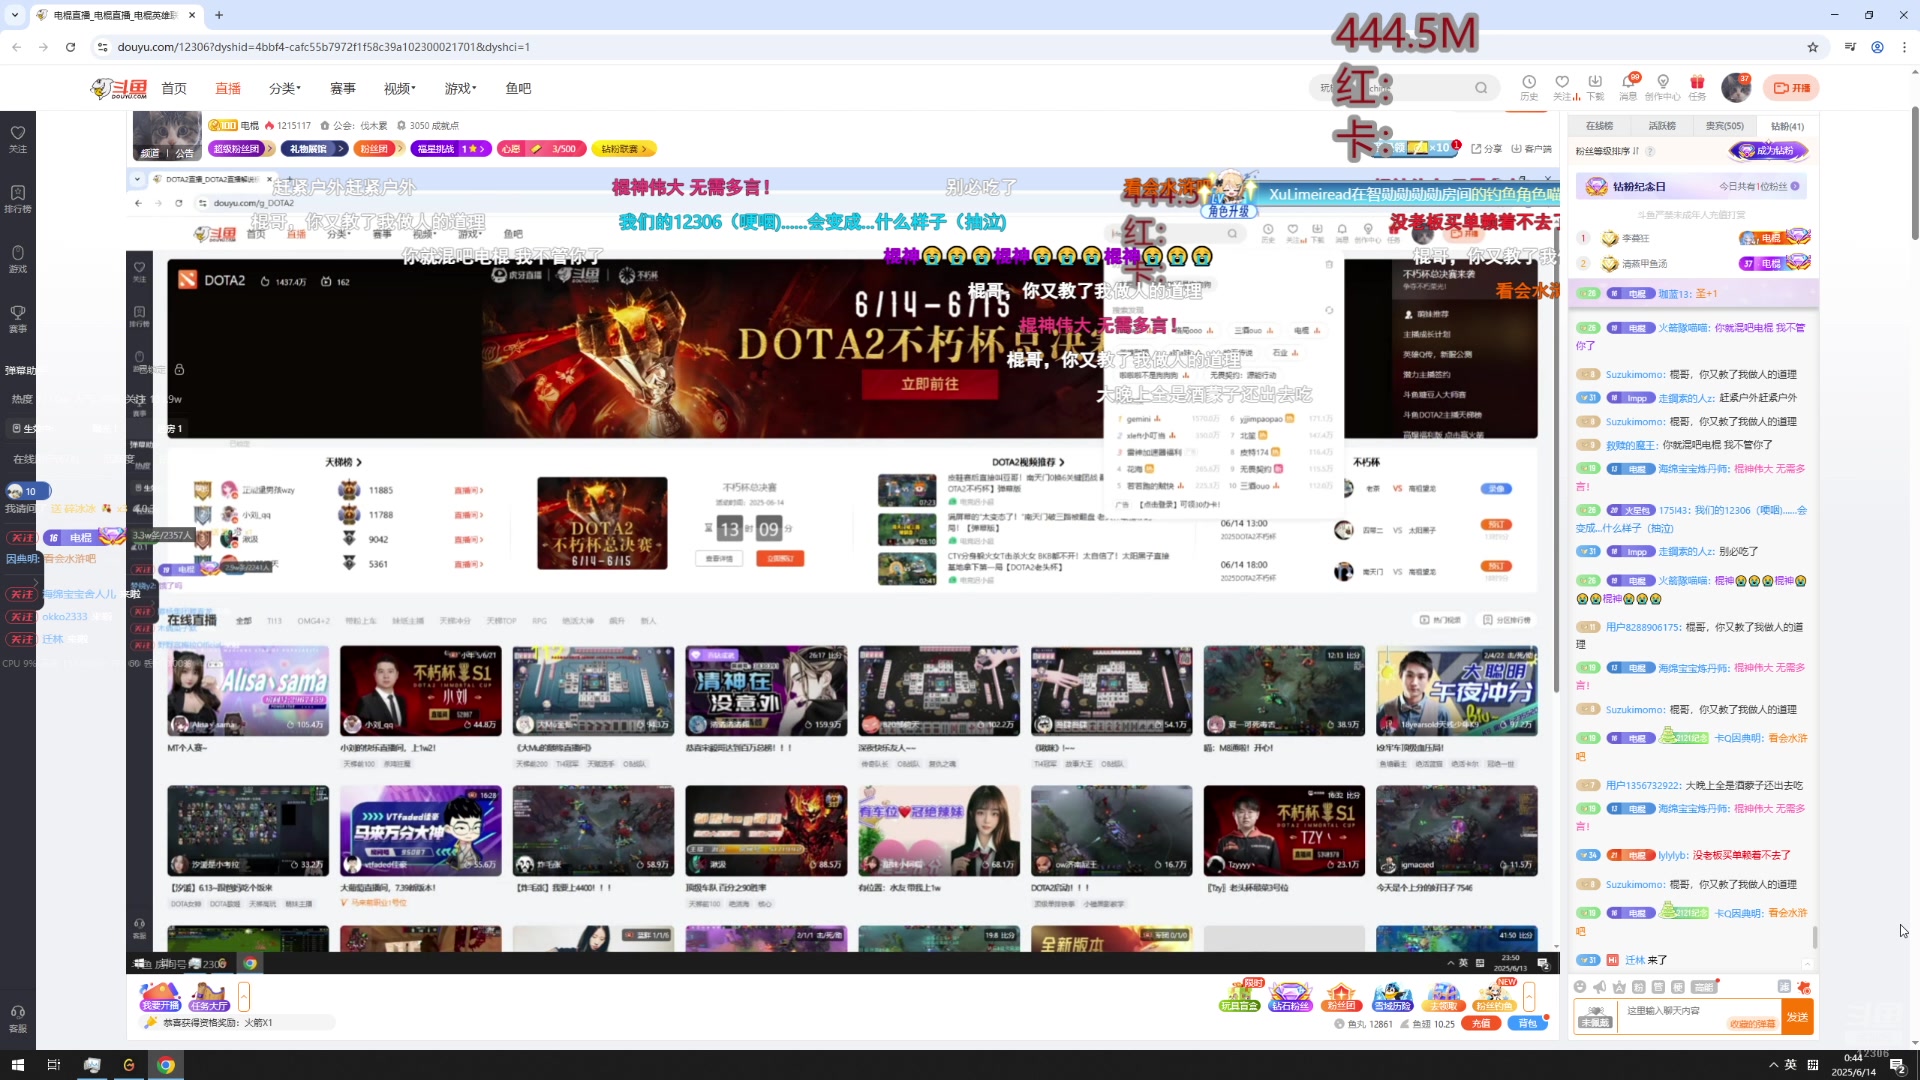Click the search magnifier icon

click(x=1481, y=88)
